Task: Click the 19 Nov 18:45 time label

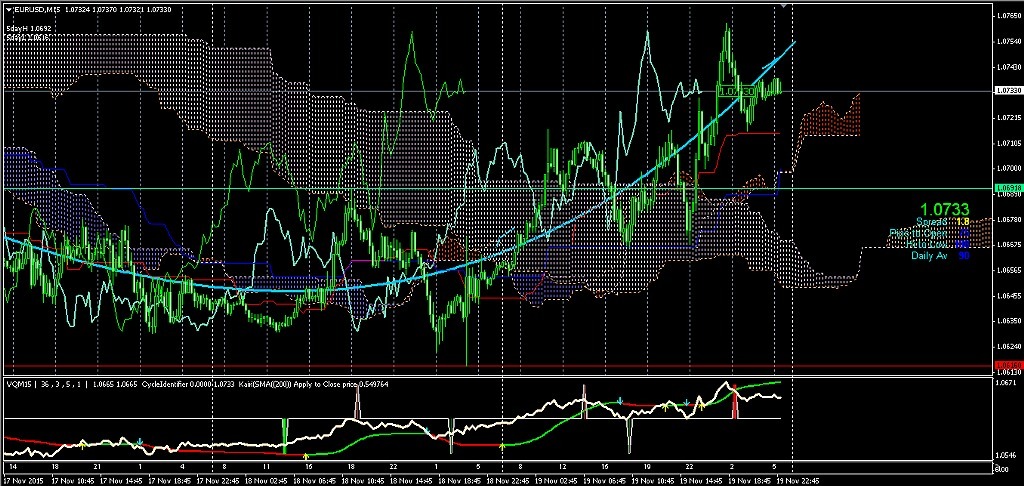Action: point(752,479)
